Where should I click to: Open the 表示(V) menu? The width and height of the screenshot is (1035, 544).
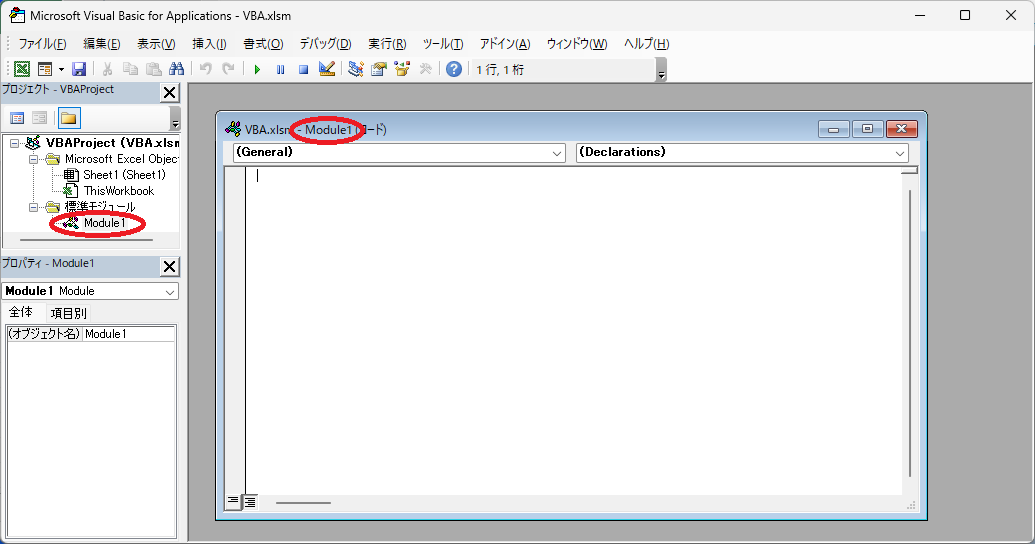click(x=156, y=44)
